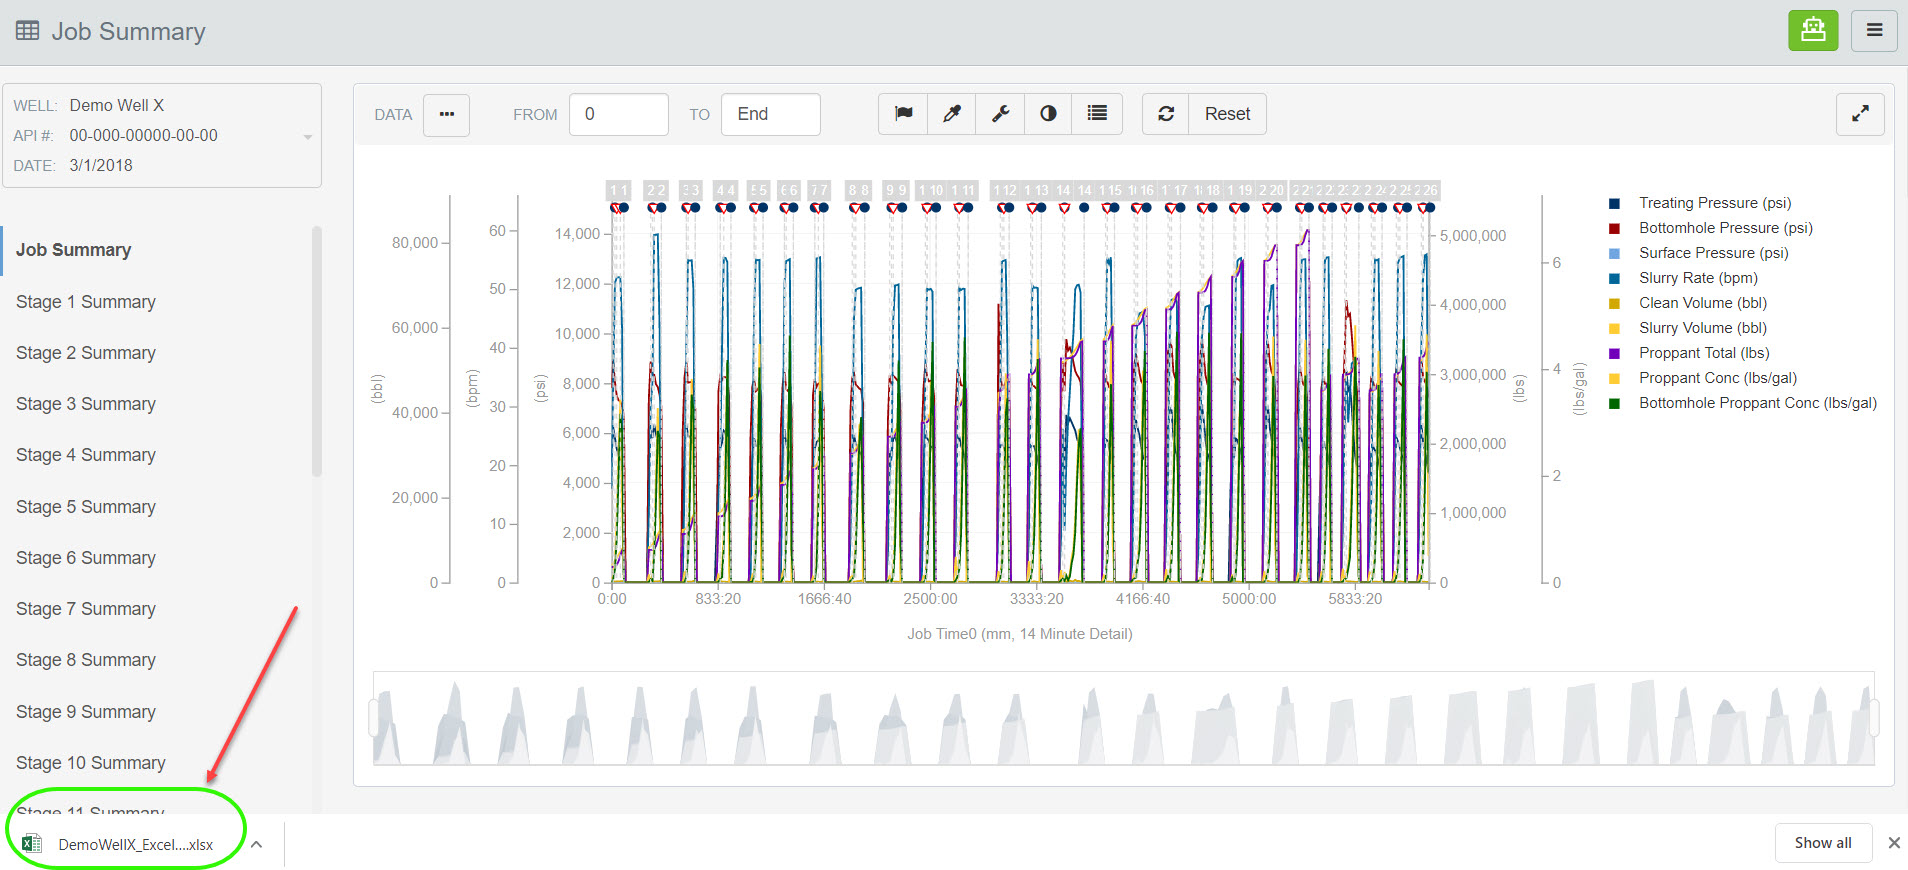Viewport: 1908px width, 870px height.
Task: Click the Reset button
Action: pyautogui.click(x=1227, y=114)
